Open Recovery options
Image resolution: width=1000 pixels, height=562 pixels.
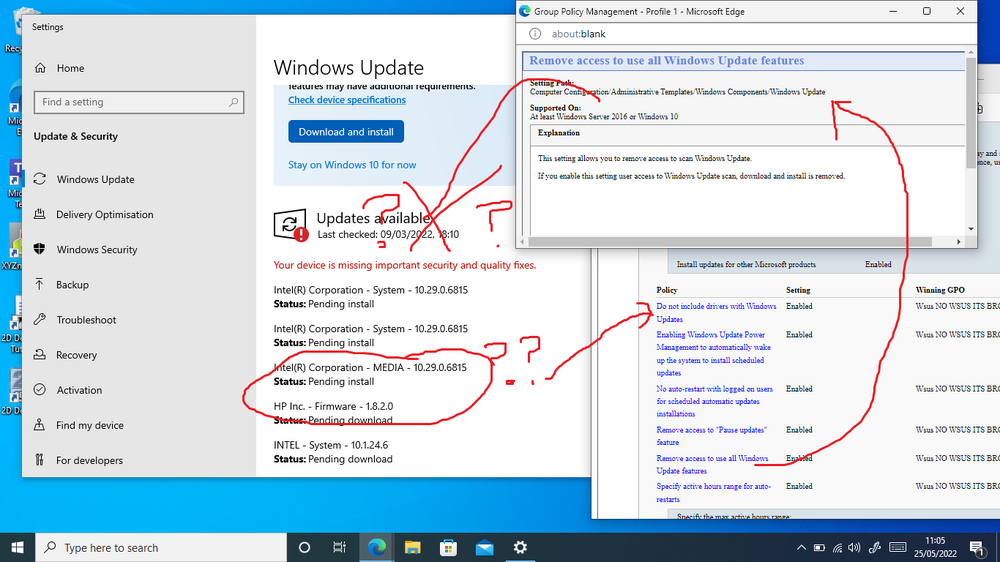[76, 355]
